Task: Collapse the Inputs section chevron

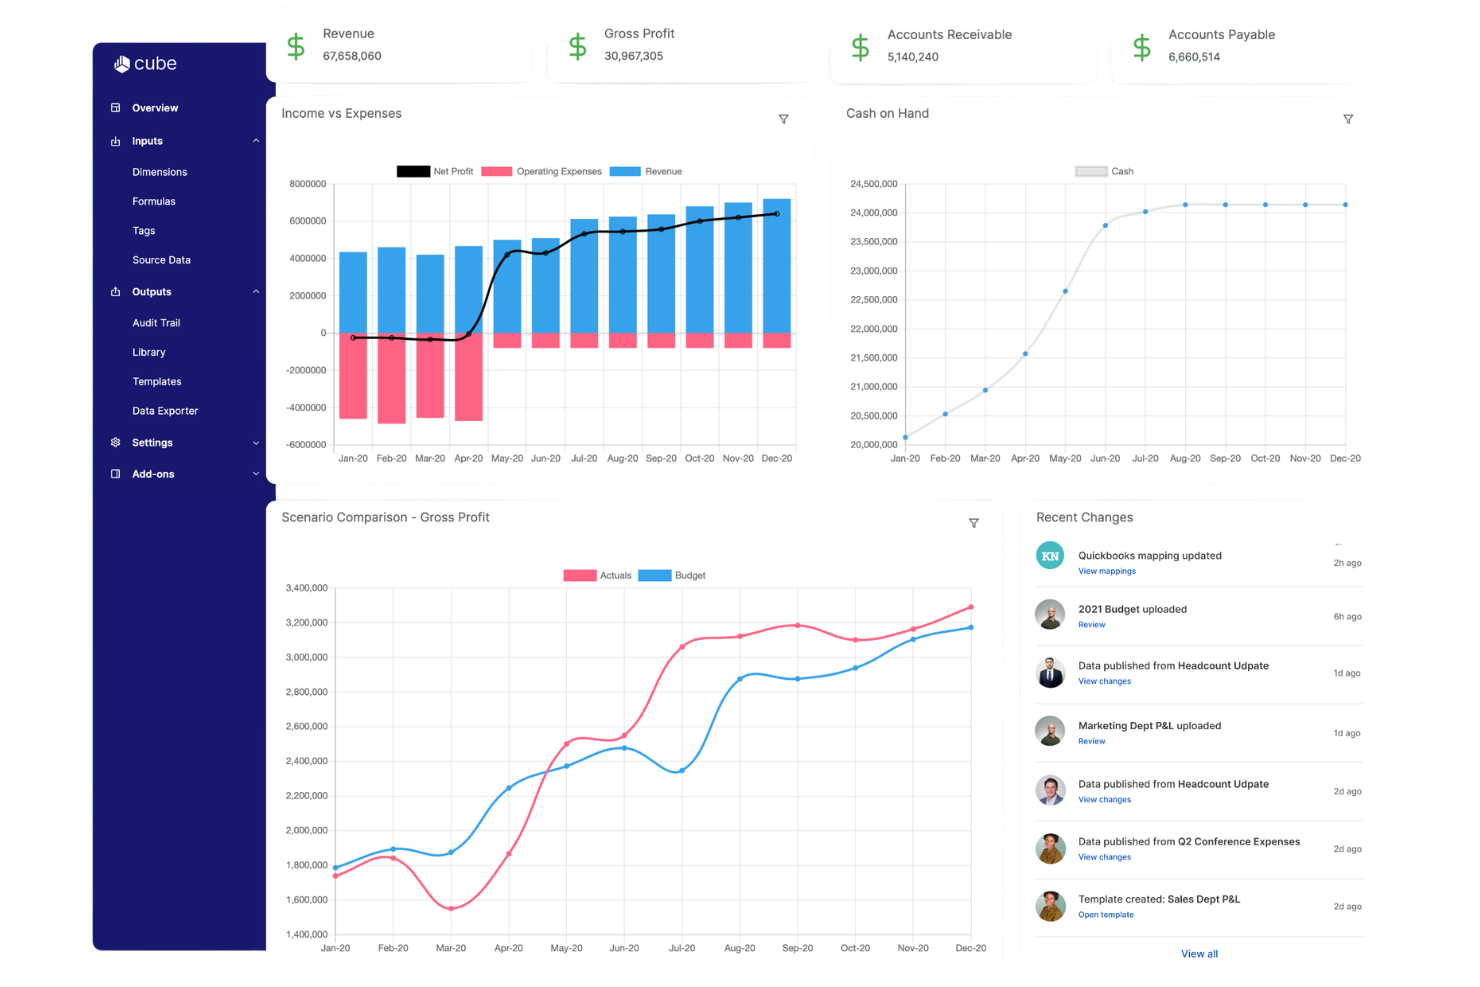Action: pos(256,141)
